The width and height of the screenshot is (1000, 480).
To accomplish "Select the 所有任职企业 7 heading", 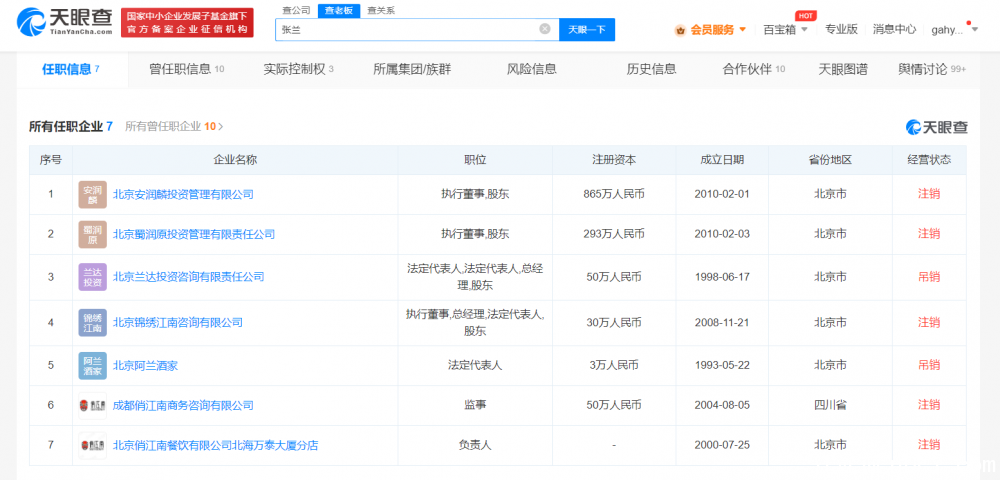I will [71, 126].
